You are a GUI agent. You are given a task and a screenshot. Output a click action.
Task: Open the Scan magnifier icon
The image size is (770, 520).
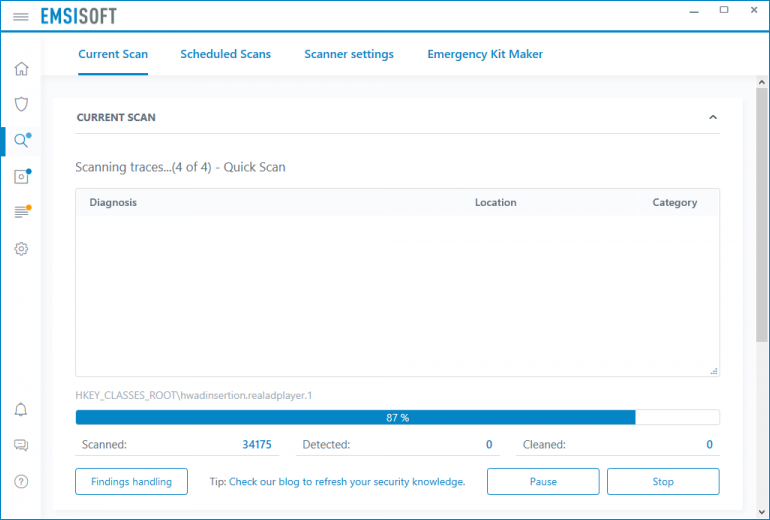click(x=22, y=140)
